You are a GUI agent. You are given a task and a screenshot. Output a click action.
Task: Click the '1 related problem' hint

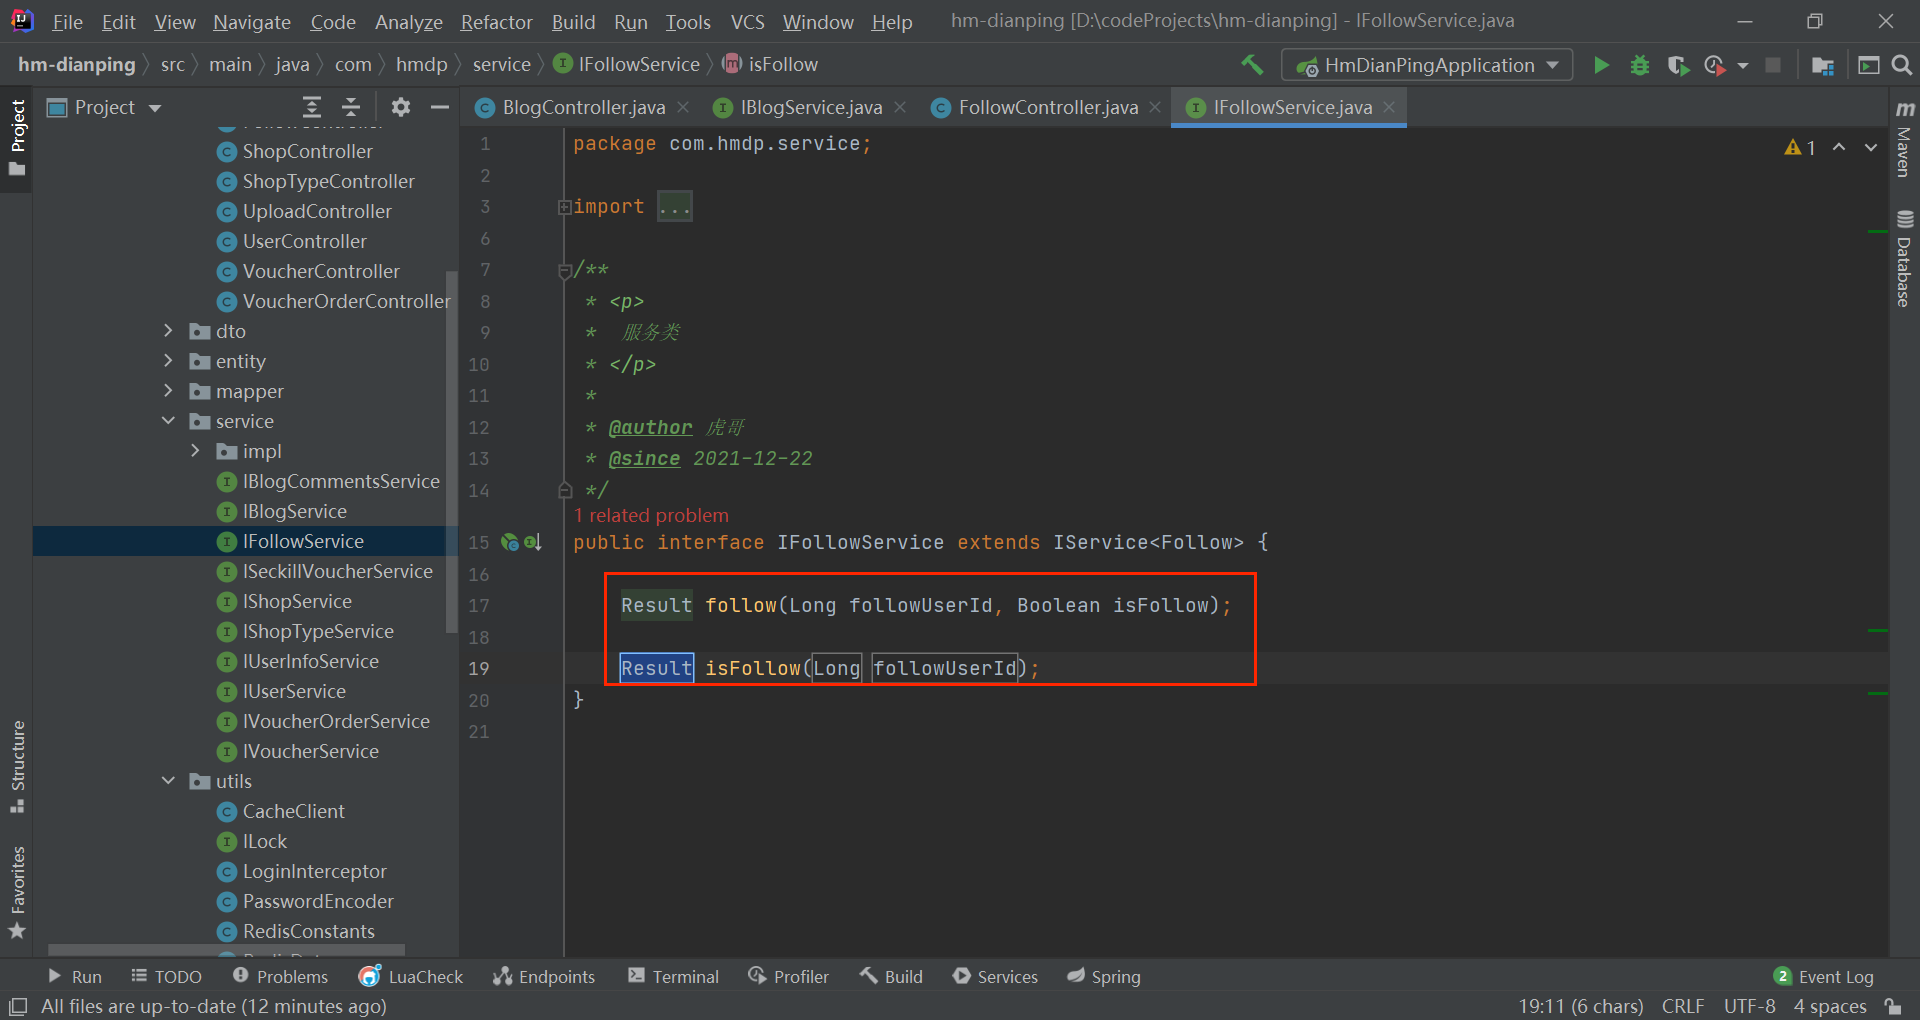pos(651,516)
